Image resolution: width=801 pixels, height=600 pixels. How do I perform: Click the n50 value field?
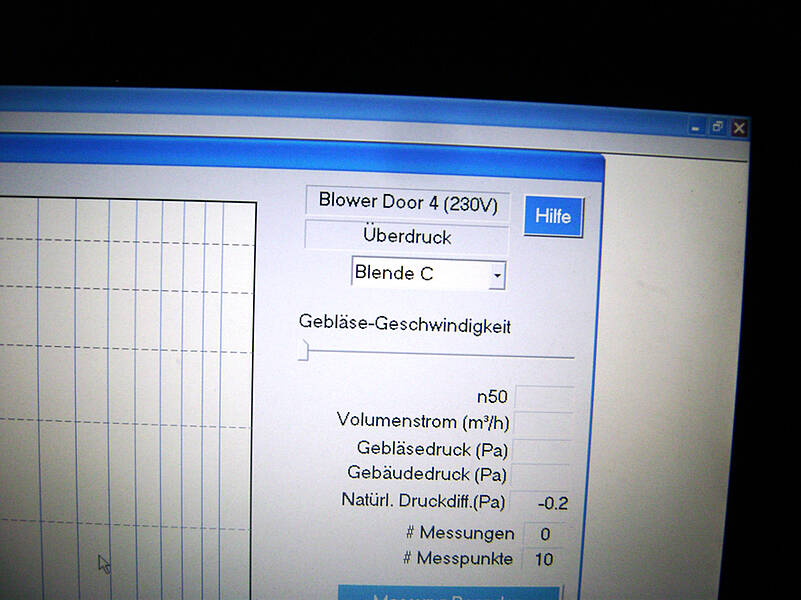(x=545, y=397)
